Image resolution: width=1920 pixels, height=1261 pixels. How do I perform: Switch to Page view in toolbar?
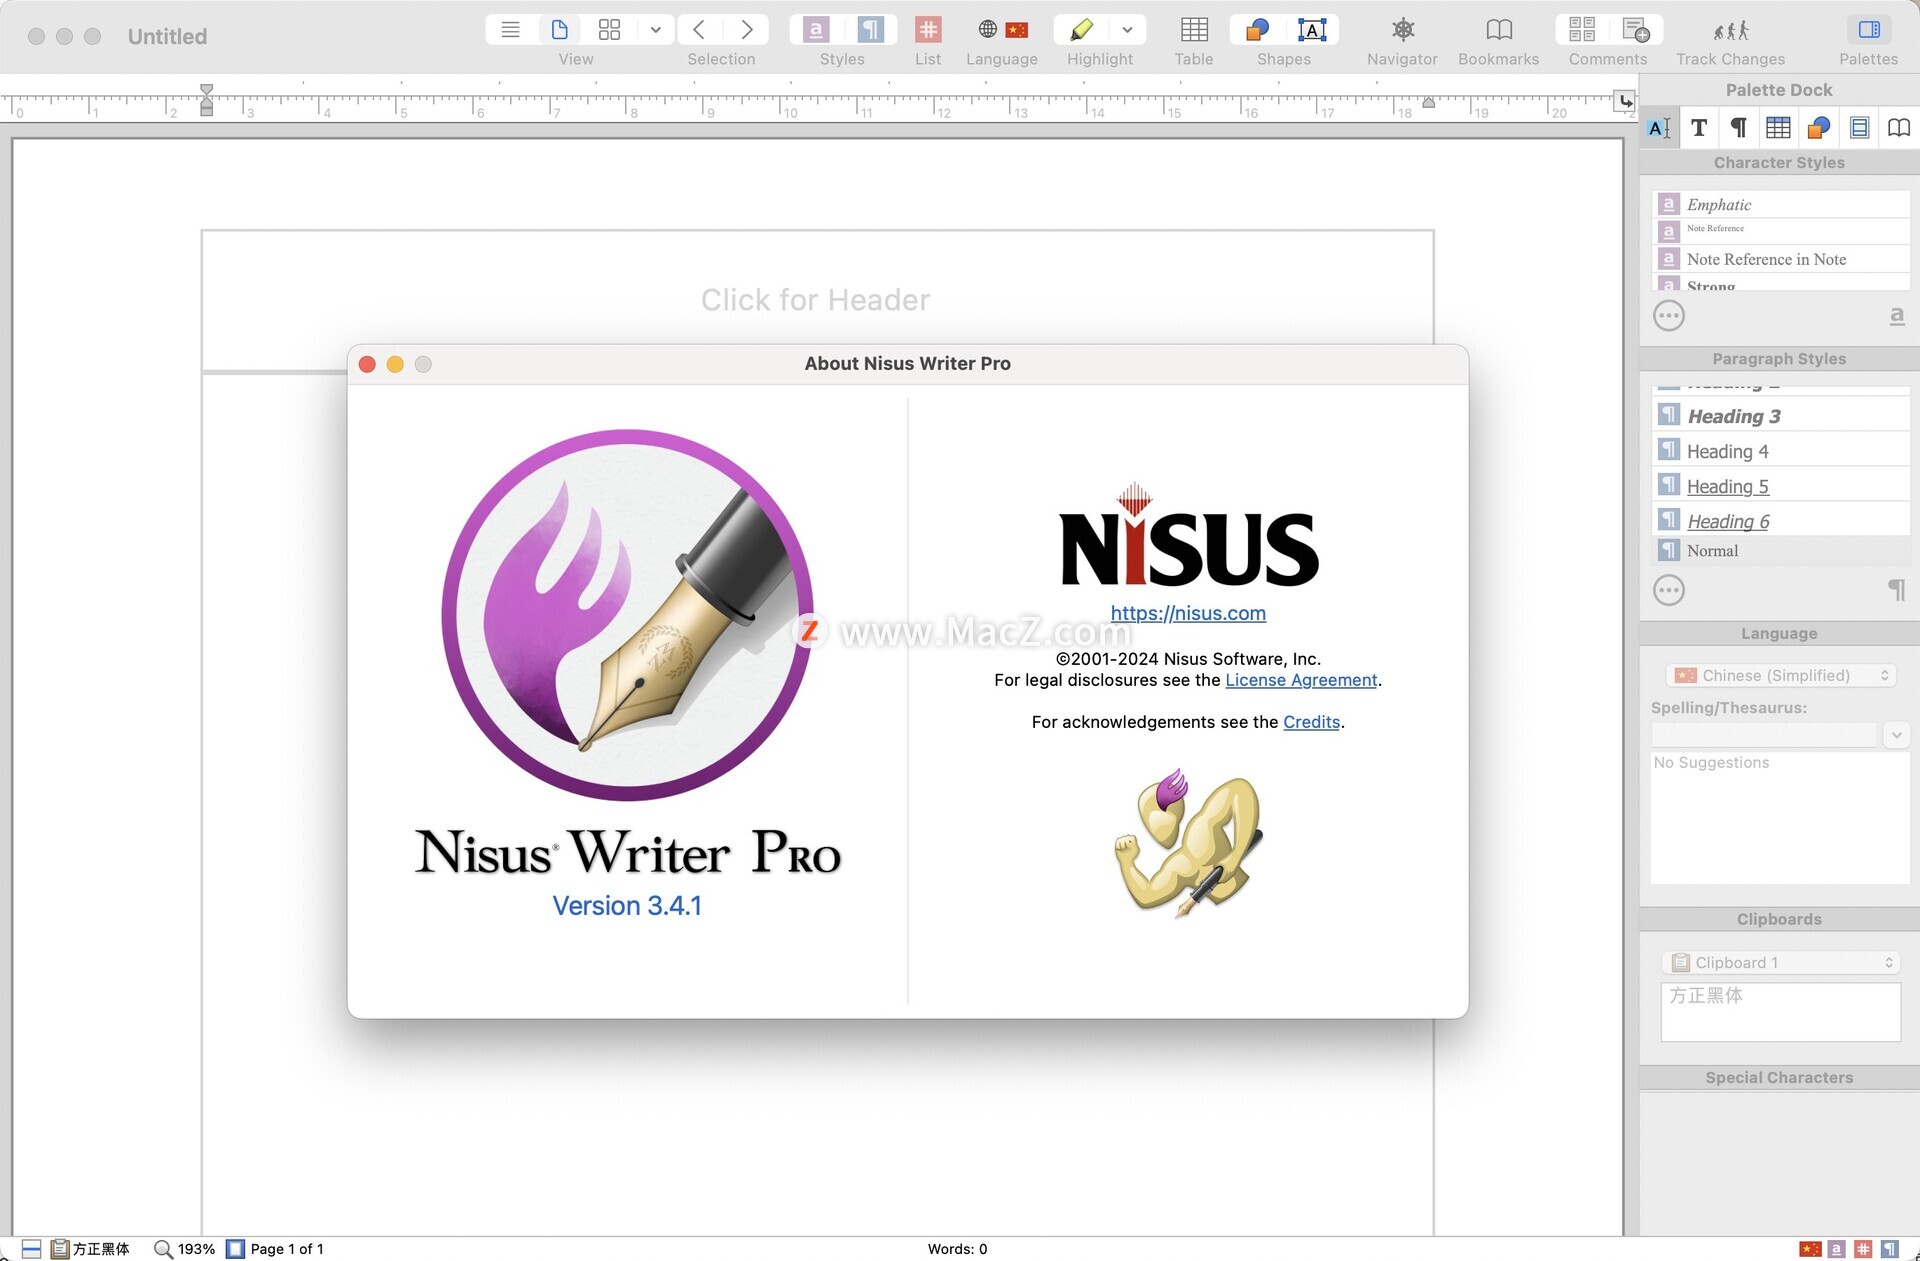(560, 29)
